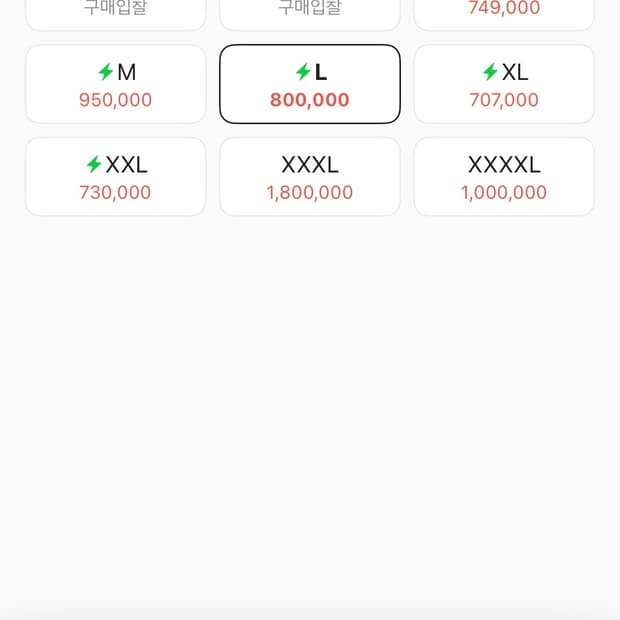Select the XXXL size option

coord(310,177)
